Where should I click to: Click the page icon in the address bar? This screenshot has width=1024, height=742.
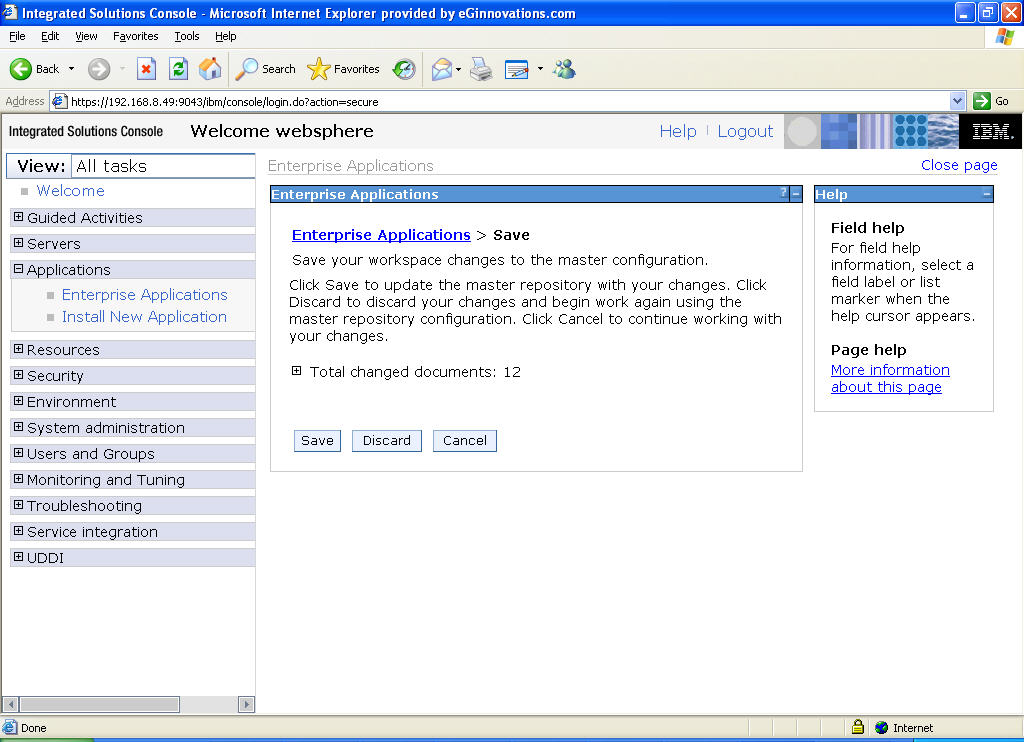pyautogui.click(x=59, y=101)
